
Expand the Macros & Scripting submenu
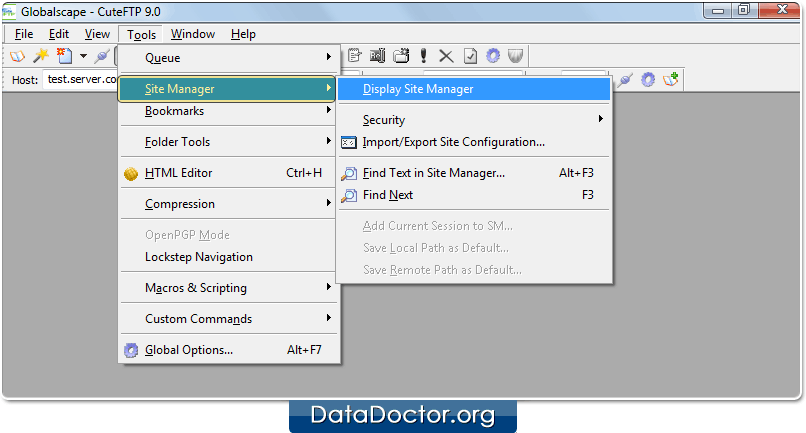point(229,287)
